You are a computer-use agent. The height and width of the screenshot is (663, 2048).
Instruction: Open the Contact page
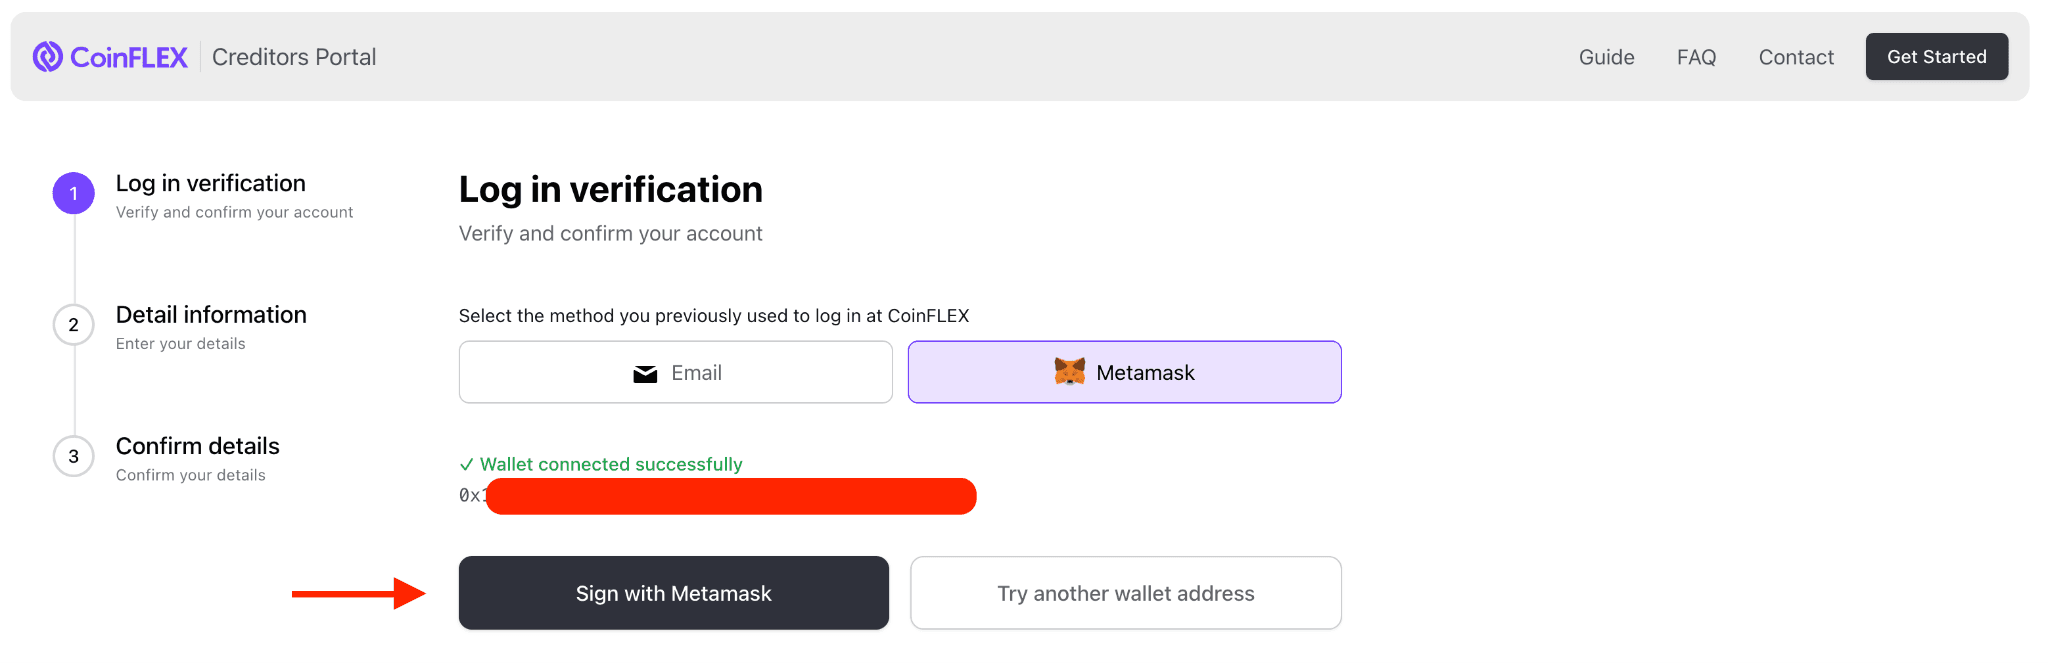[1795, 57]
